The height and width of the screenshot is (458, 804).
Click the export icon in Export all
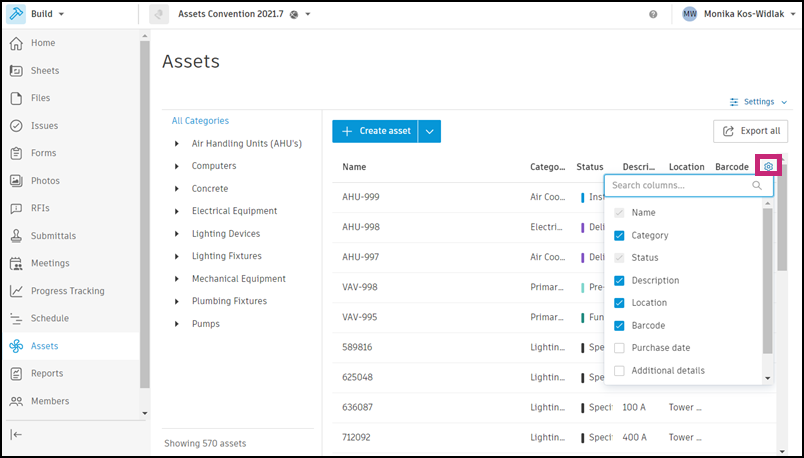coord(728,131)
